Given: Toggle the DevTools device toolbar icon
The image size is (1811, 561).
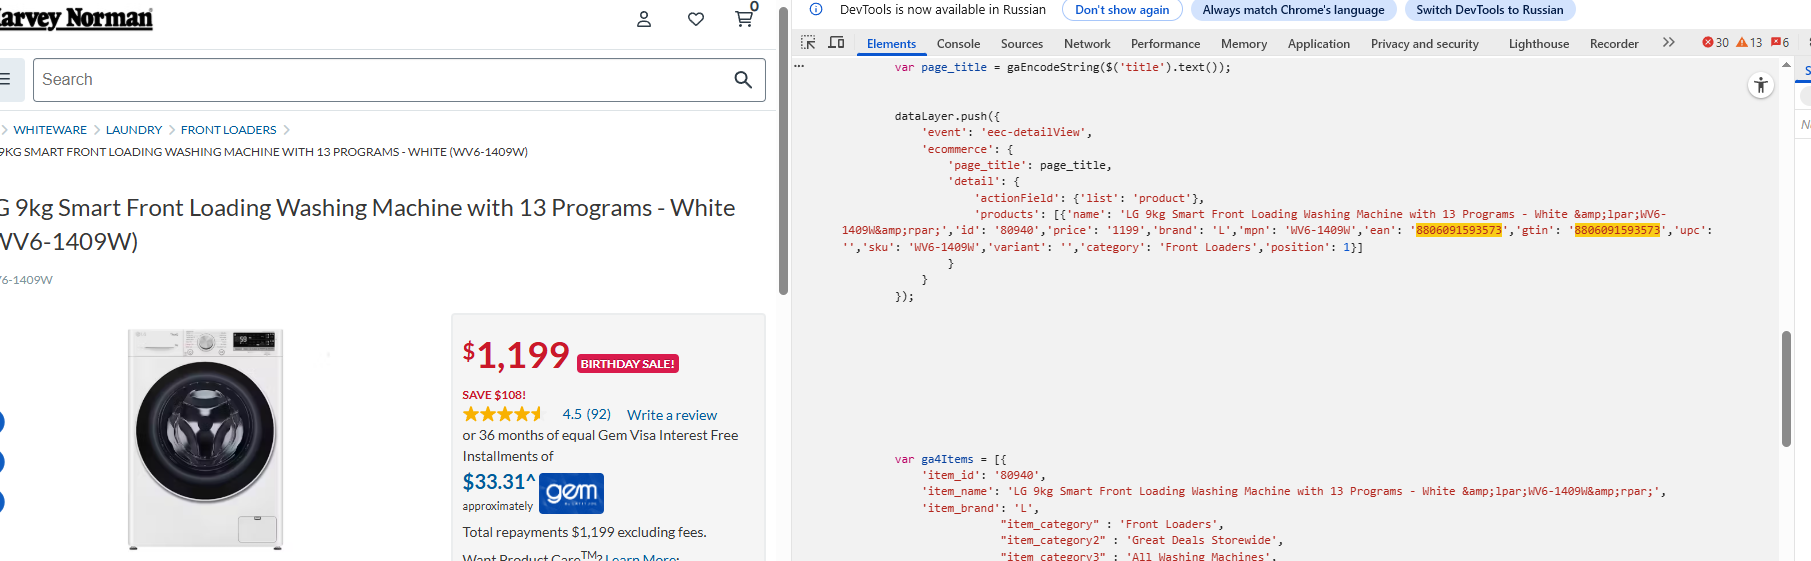Looking at the screenshot, I should pyautogui.click(x=837, y=42).
